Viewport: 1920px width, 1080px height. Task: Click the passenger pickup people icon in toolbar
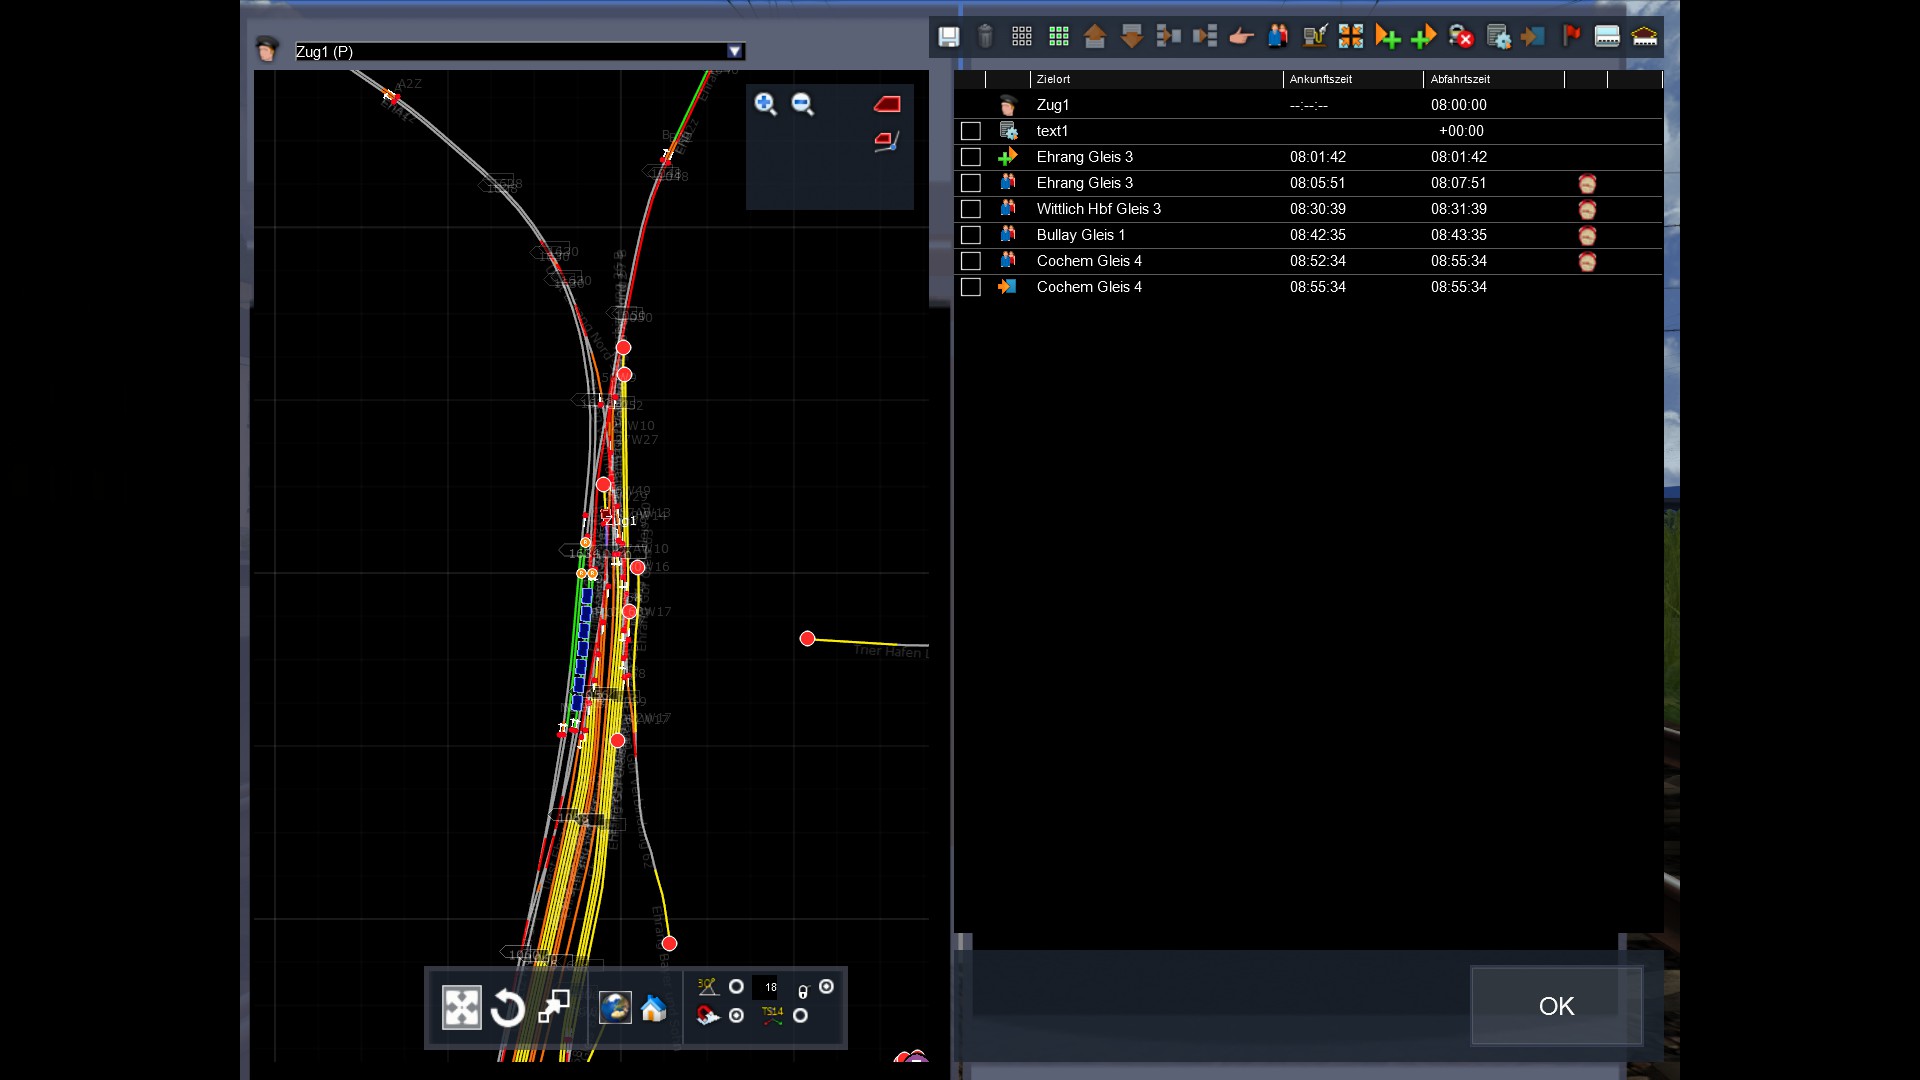[x=1277, y=37]
